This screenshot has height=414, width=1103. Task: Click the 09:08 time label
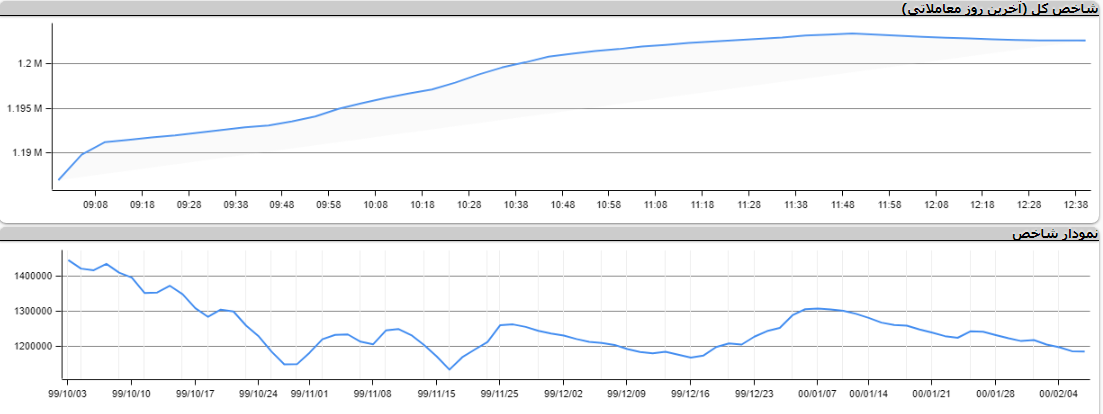click(95, 204)
